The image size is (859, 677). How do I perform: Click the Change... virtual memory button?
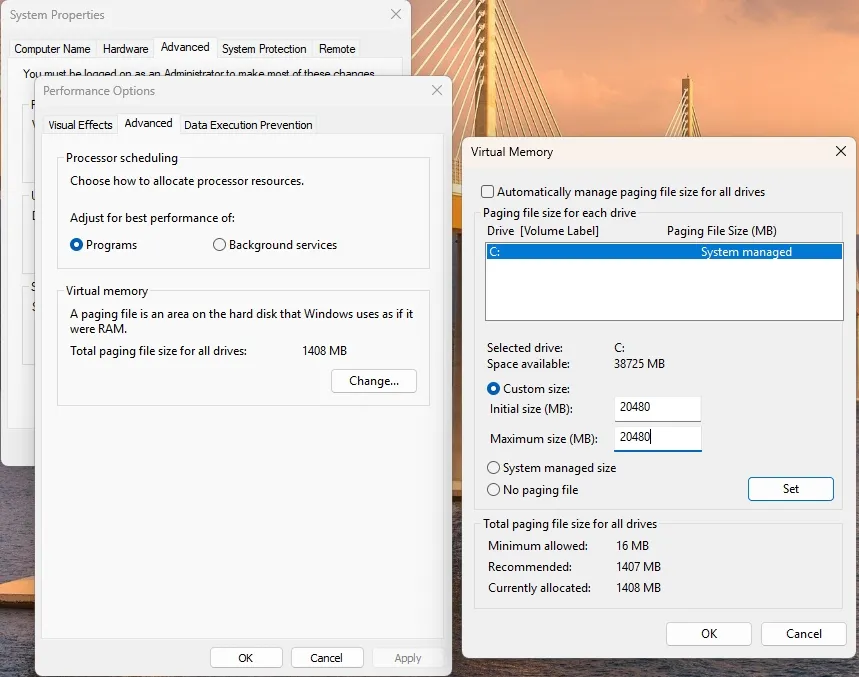pos(374,381)
